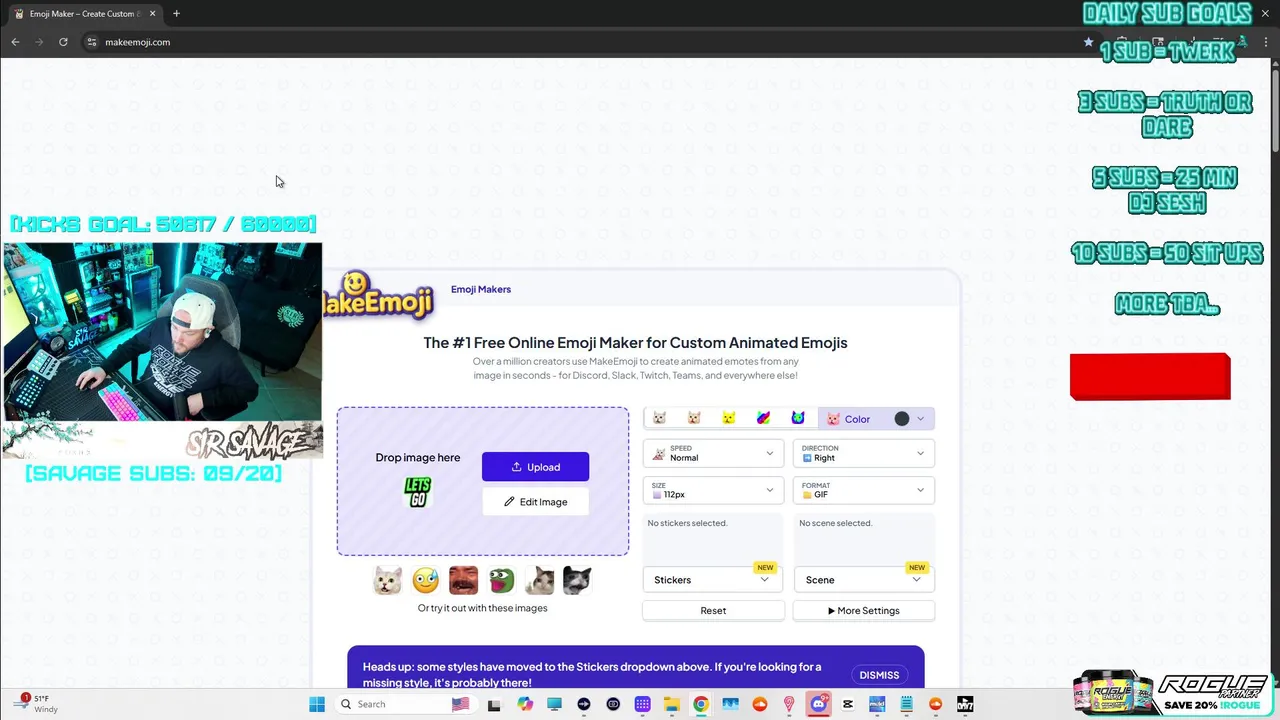
Task: Click the MakeEmoji logo
Action: click(378, 295)
